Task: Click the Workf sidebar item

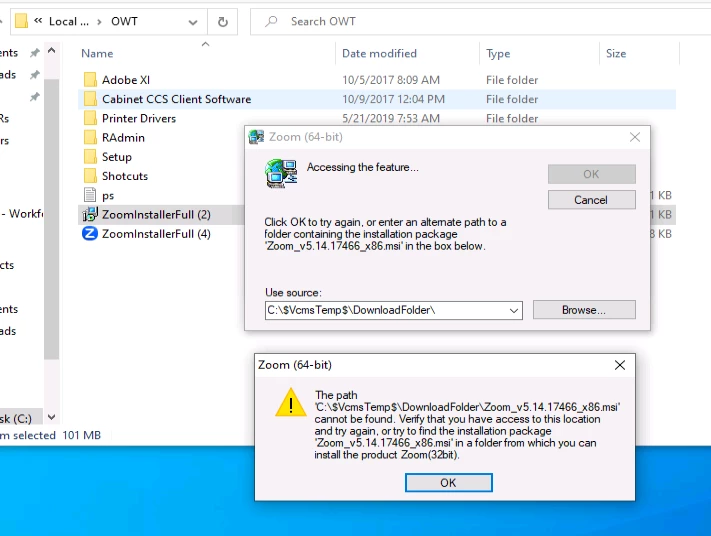Action: (22, 214)
